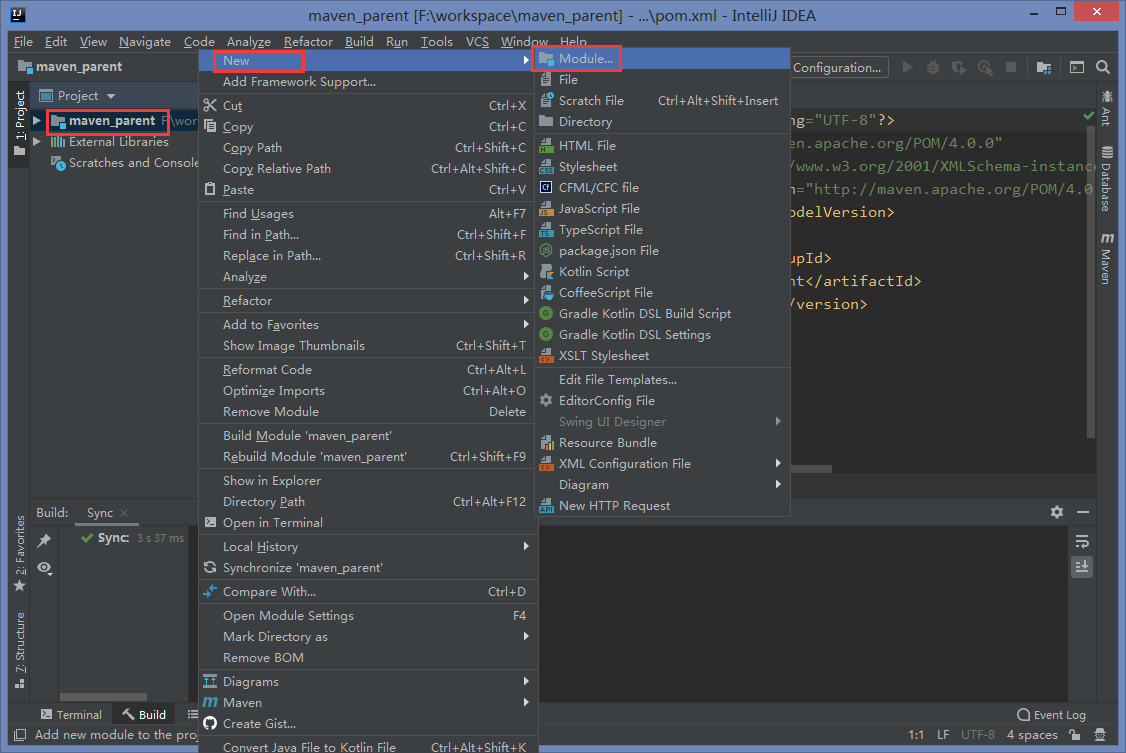Hide the Build panel with minus icon
Screen dimensions: 1126x753
(x=1083, y=512)
